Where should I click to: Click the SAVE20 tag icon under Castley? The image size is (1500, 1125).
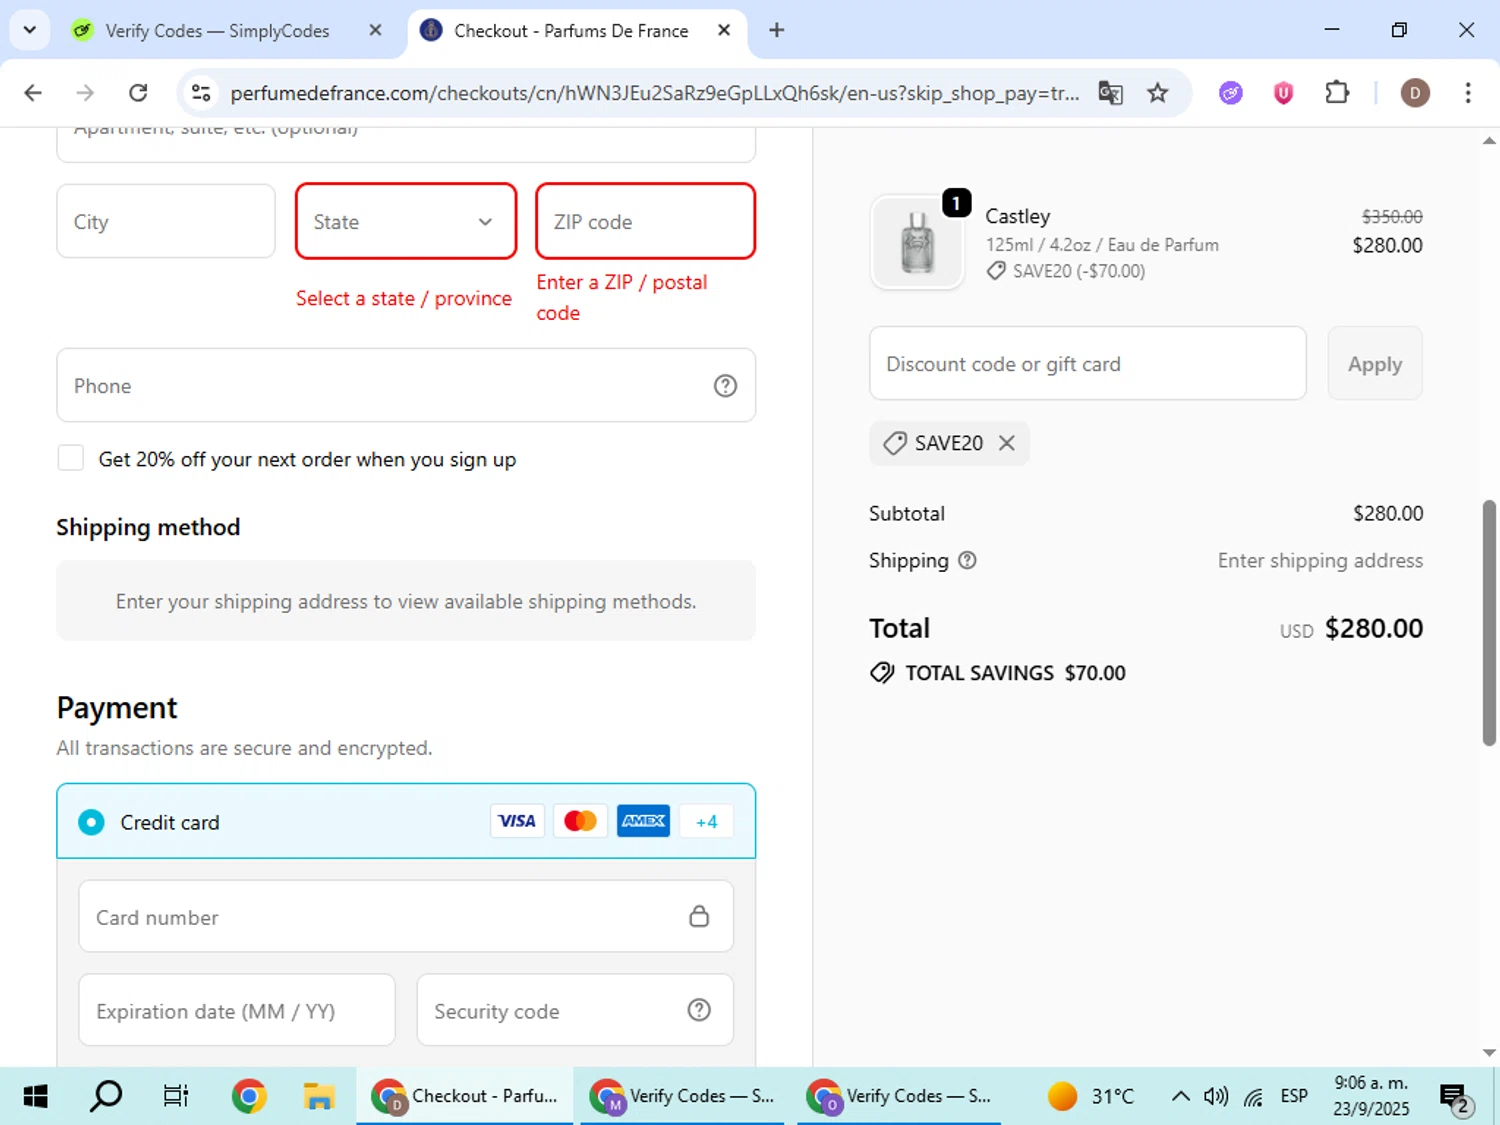996,271
